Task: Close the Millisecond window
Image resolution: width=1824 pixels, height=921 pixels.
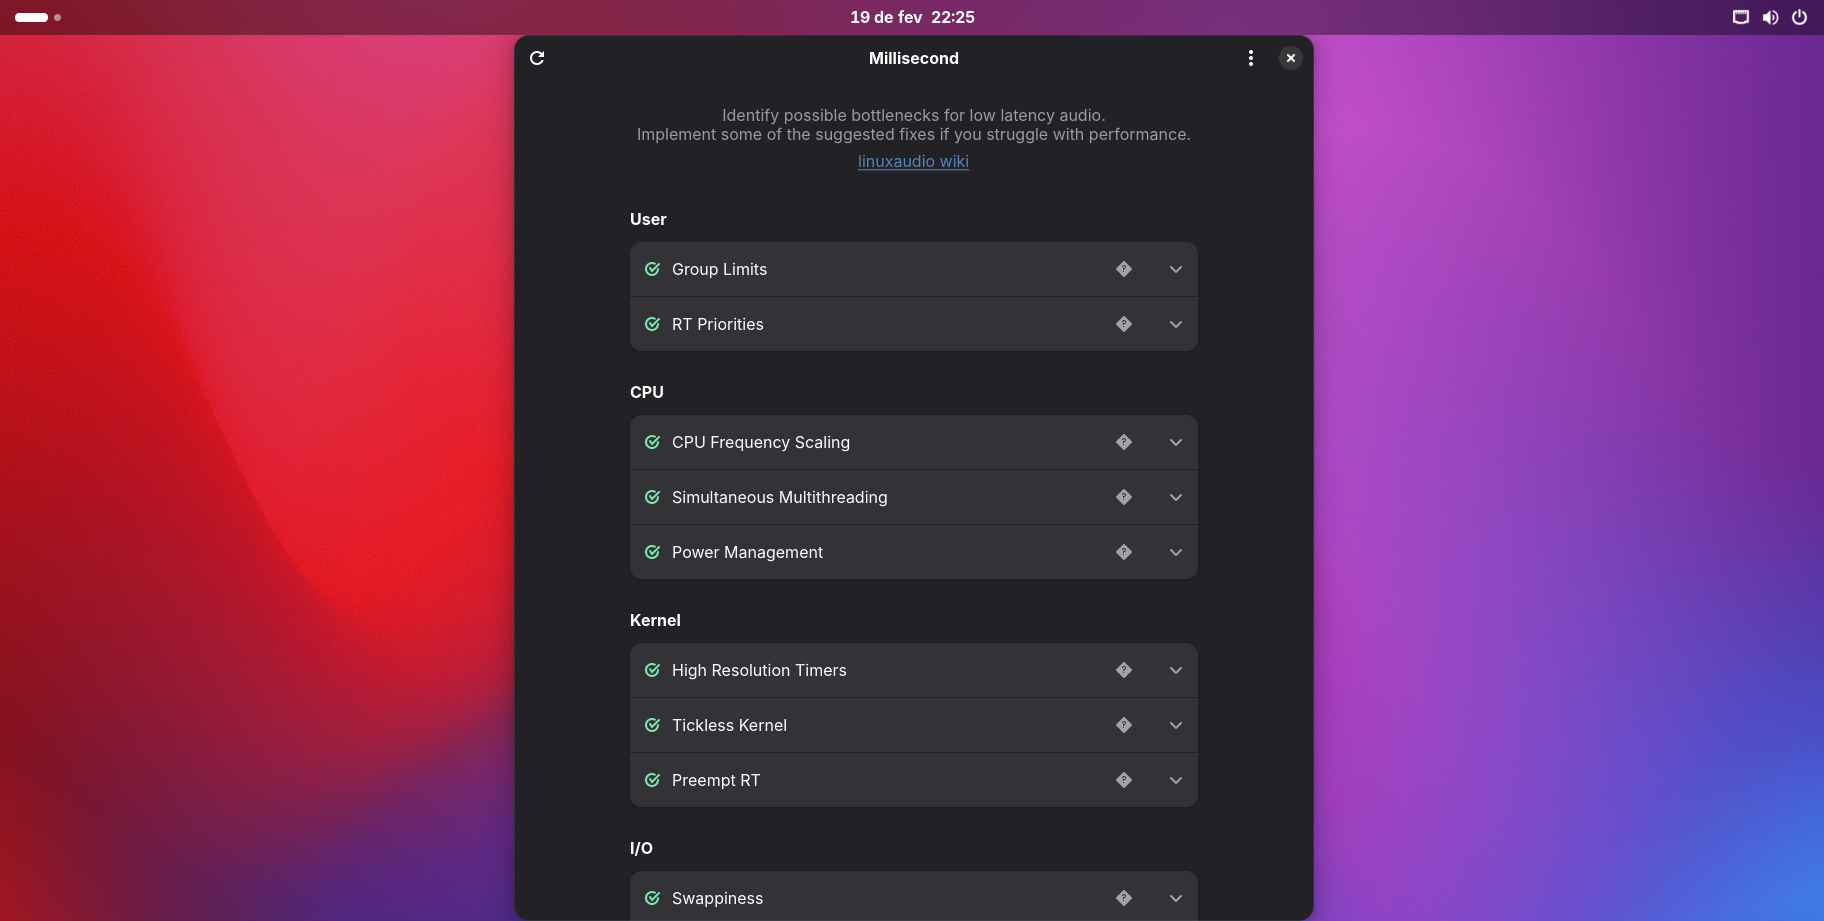Action: point(1291,58)
